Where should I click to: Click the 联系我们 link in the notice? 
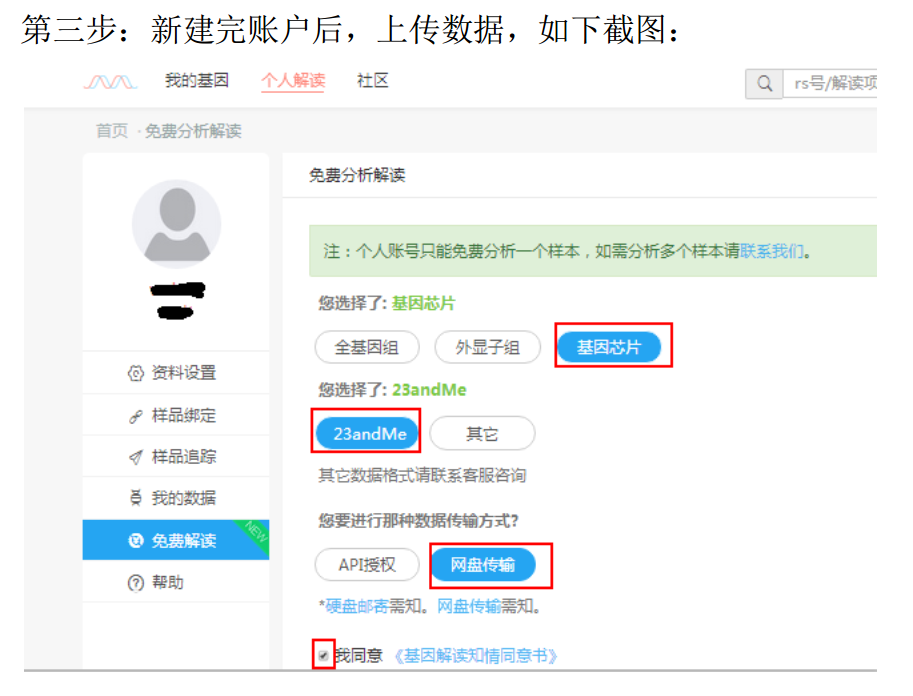772,251
